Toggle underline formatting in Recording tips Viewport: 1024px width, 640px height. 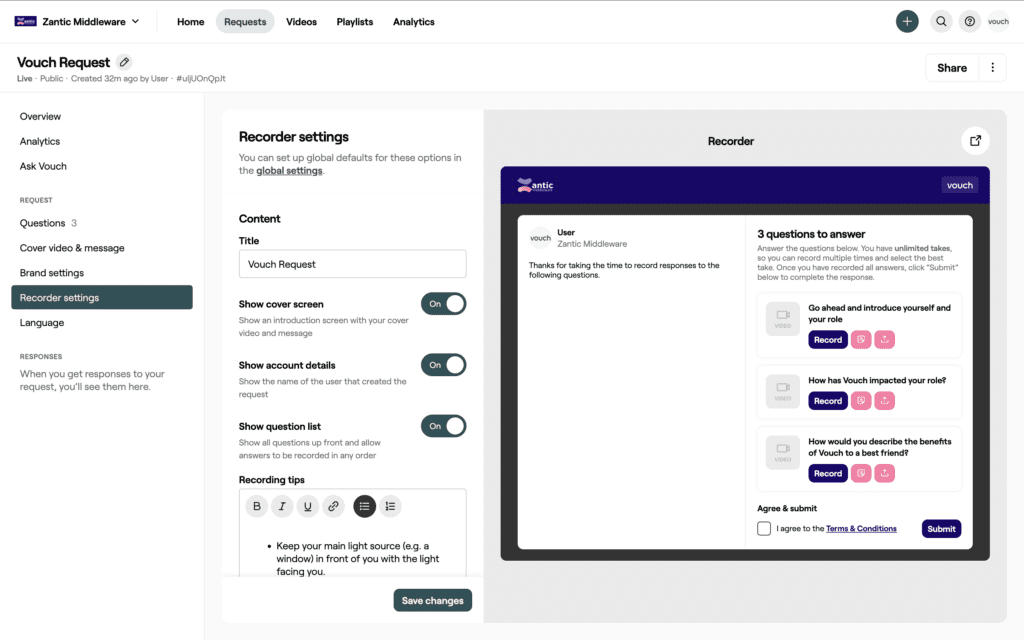[x=308, y=506]
